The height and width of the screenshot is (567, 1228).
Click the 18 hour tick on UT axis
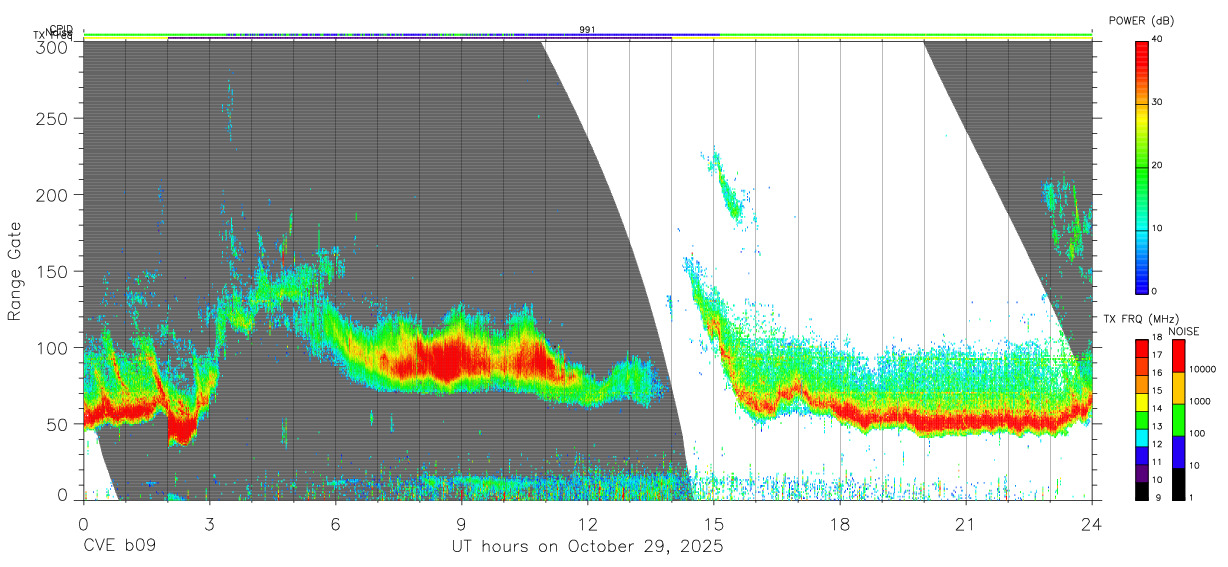(x=840, y=523)
